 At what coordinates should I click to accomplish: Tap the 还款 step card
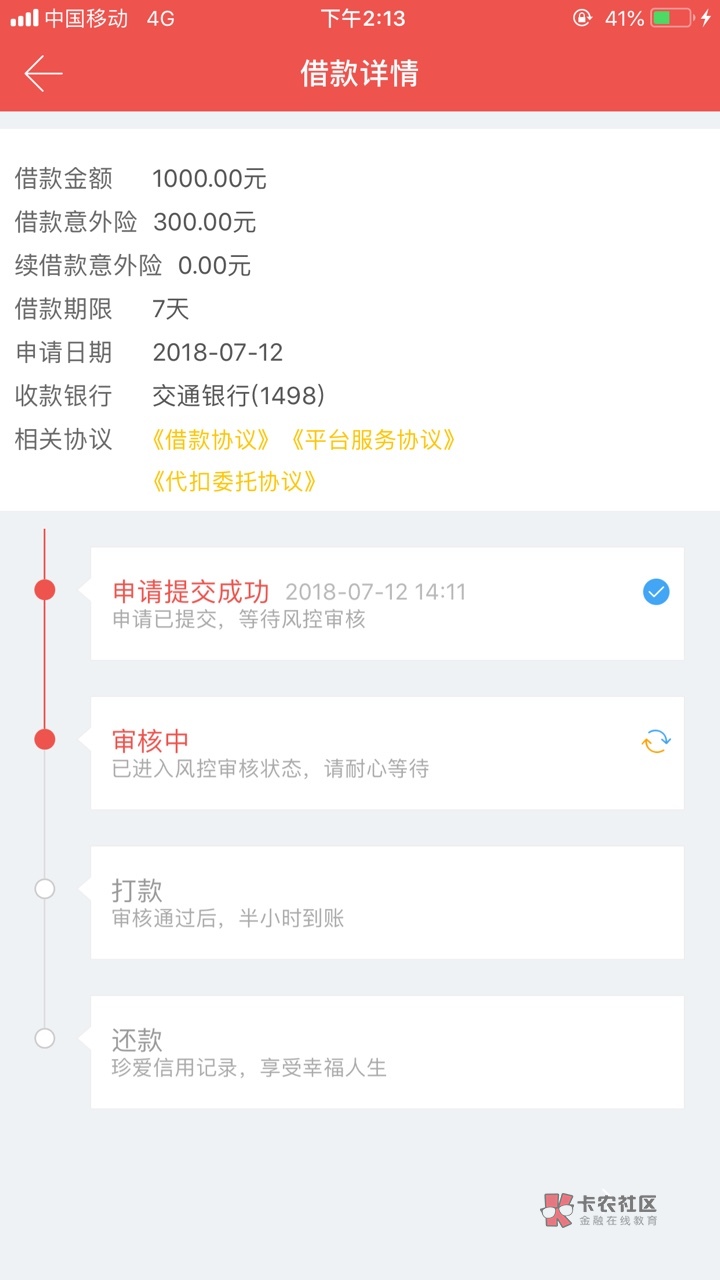click(x=387, y=1051)
